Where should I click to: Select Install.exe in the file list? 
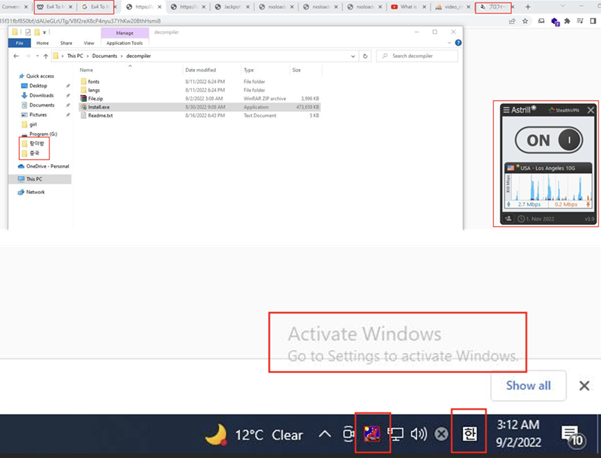pos(100,106)
